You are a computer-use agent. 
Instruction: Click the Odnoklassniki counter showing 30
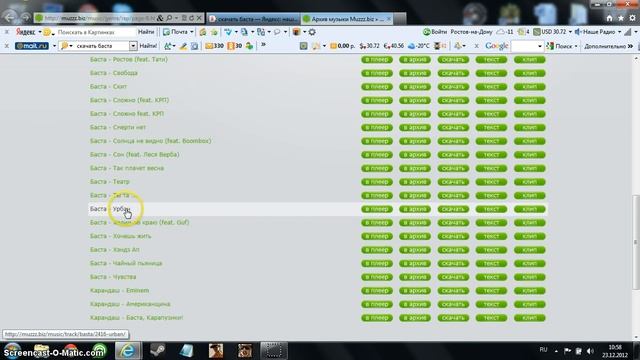235,46
